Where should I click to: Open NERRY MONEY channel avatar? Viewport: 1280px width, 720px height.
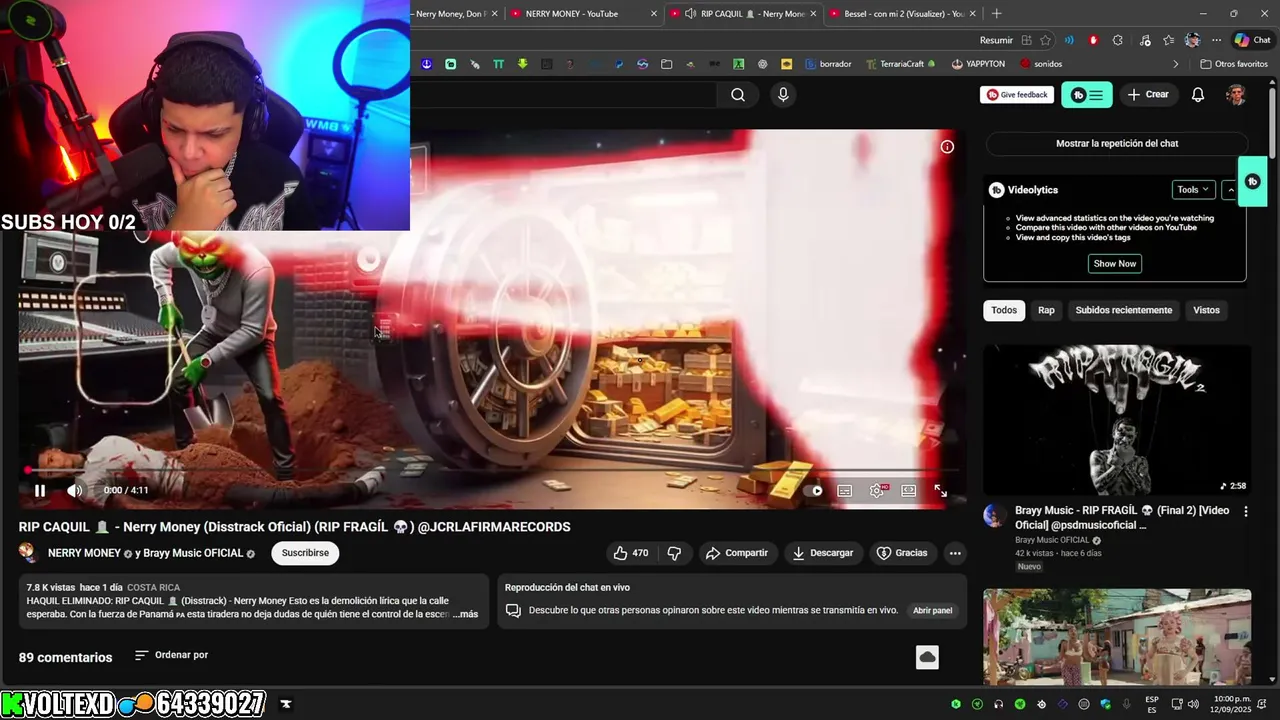28,553
